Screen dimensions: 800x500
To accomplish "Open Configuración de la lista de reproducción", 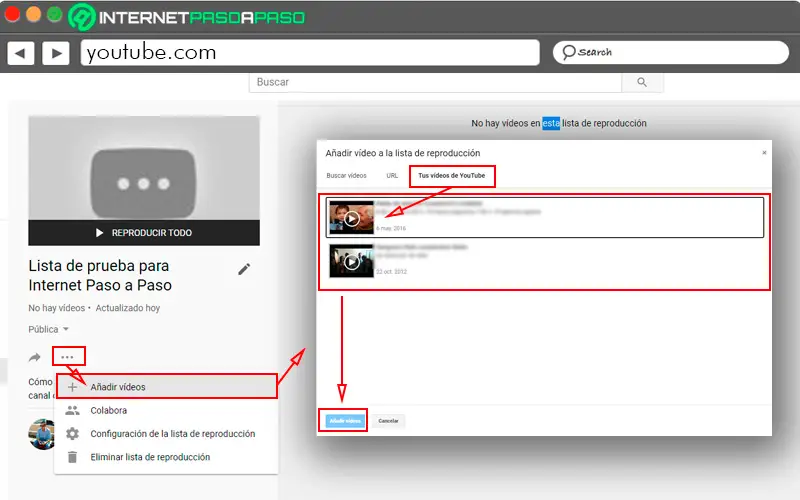I will click(x=166, y=434).
